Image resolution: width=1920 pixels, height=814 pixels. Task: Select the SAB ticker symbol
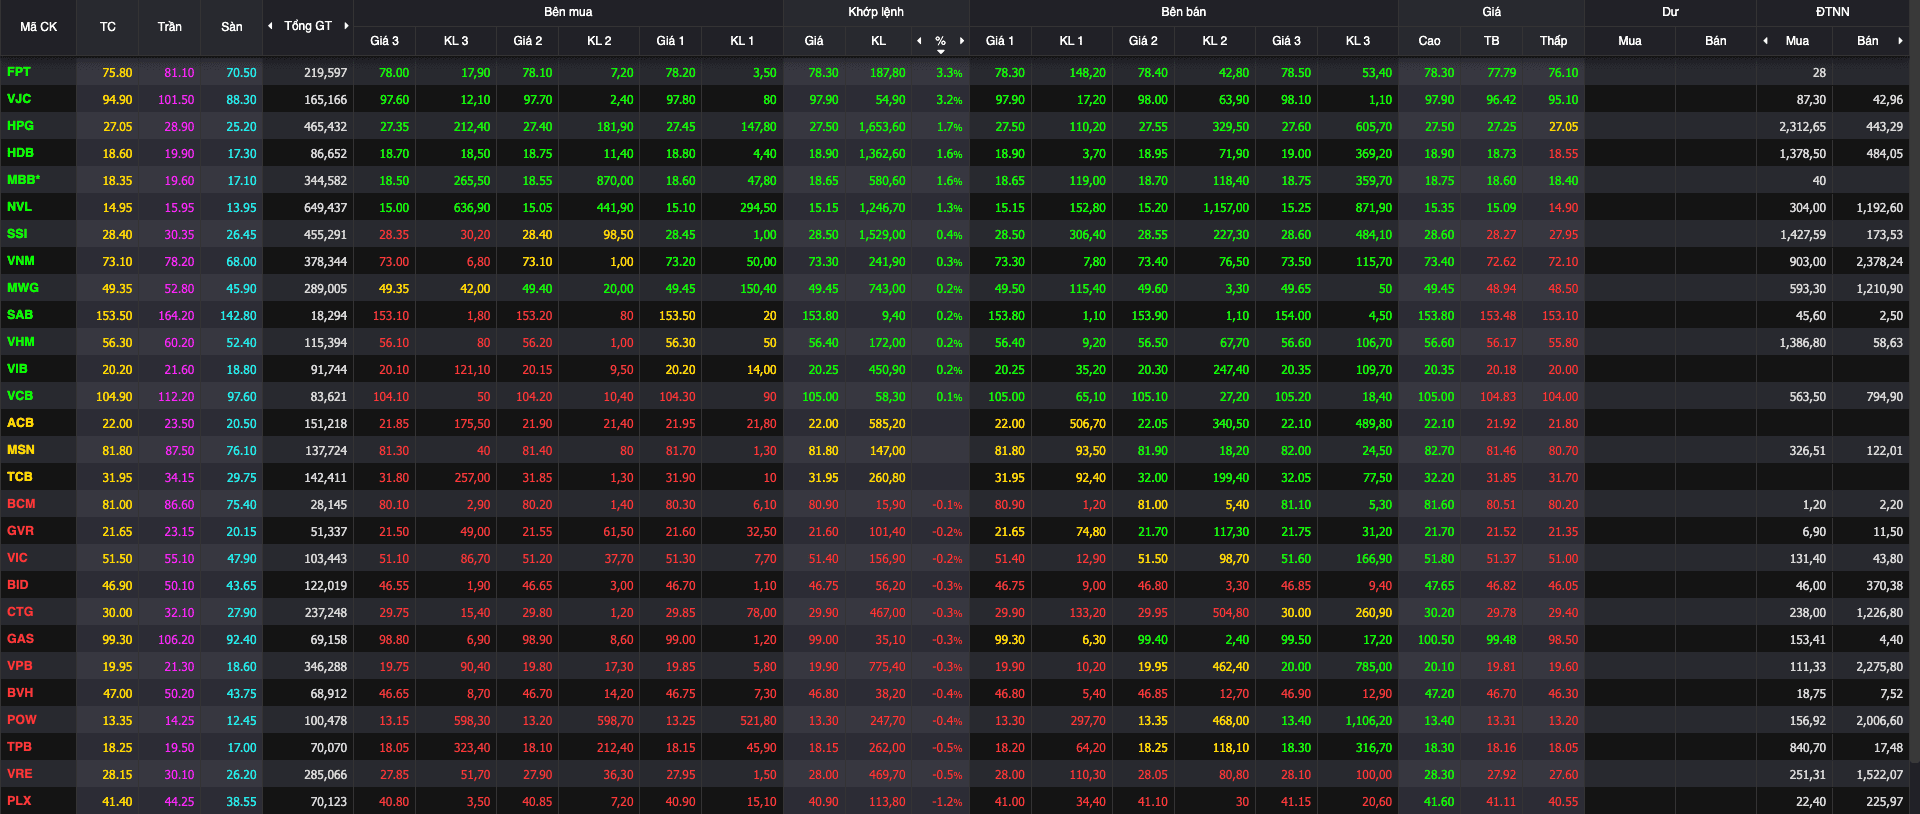tap(20, 315)
